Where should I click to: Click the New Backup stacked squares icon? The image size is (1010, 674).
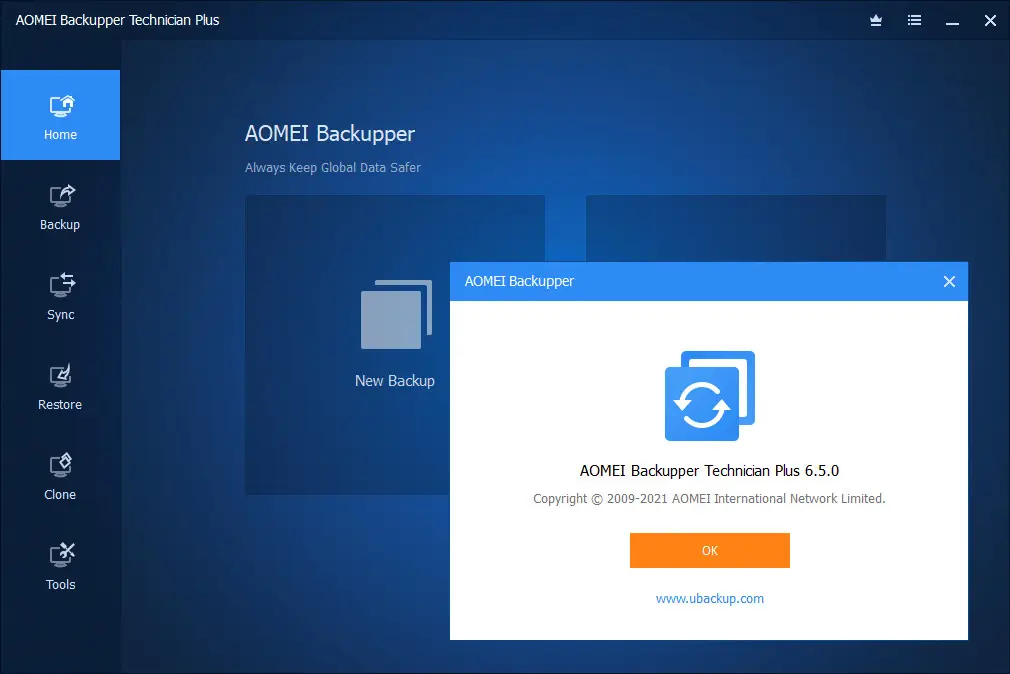point(396,314)
